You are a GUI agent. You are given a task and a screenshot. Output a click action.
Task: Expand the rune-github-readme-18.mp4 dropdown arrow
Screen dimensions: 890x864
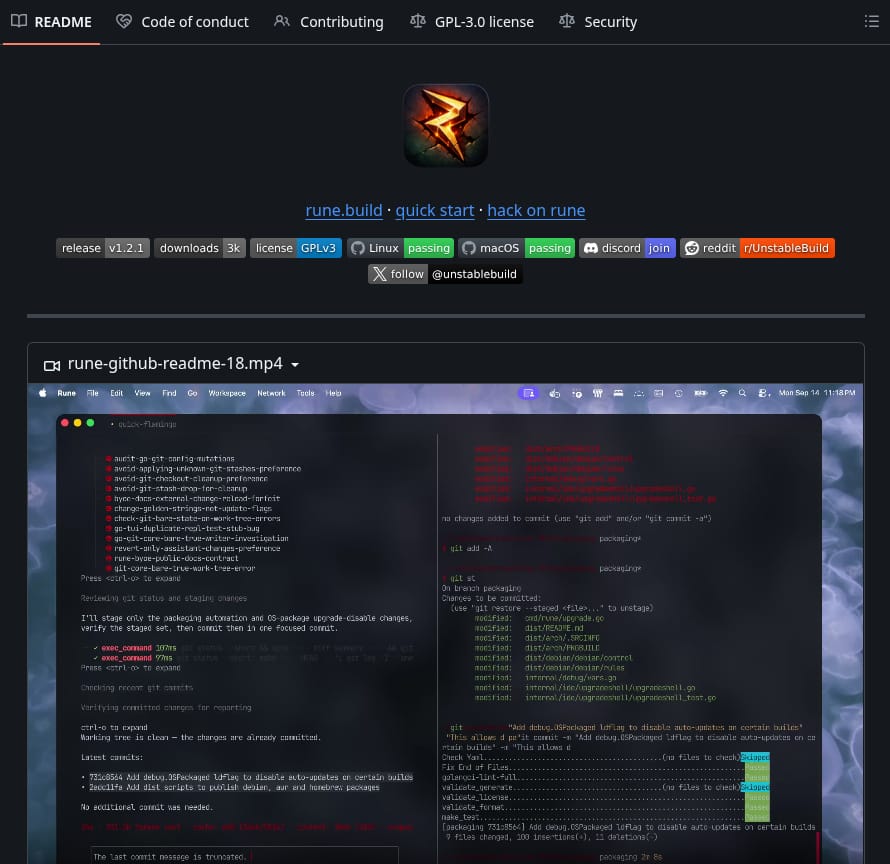295,364
